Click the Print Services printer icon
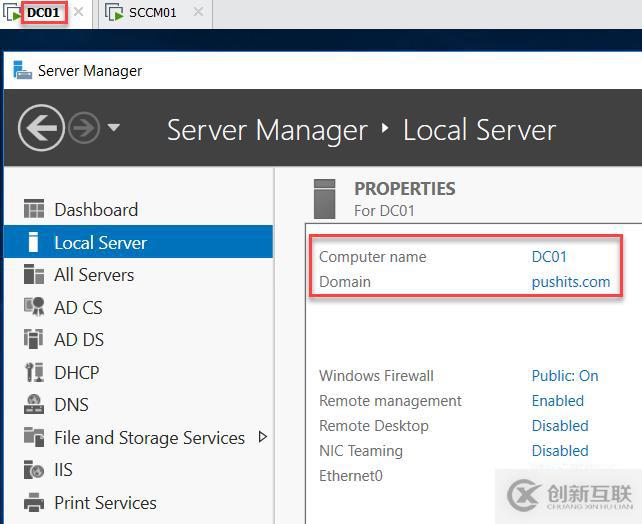Viewport: 642px width, 524px height. coord(34,502)
